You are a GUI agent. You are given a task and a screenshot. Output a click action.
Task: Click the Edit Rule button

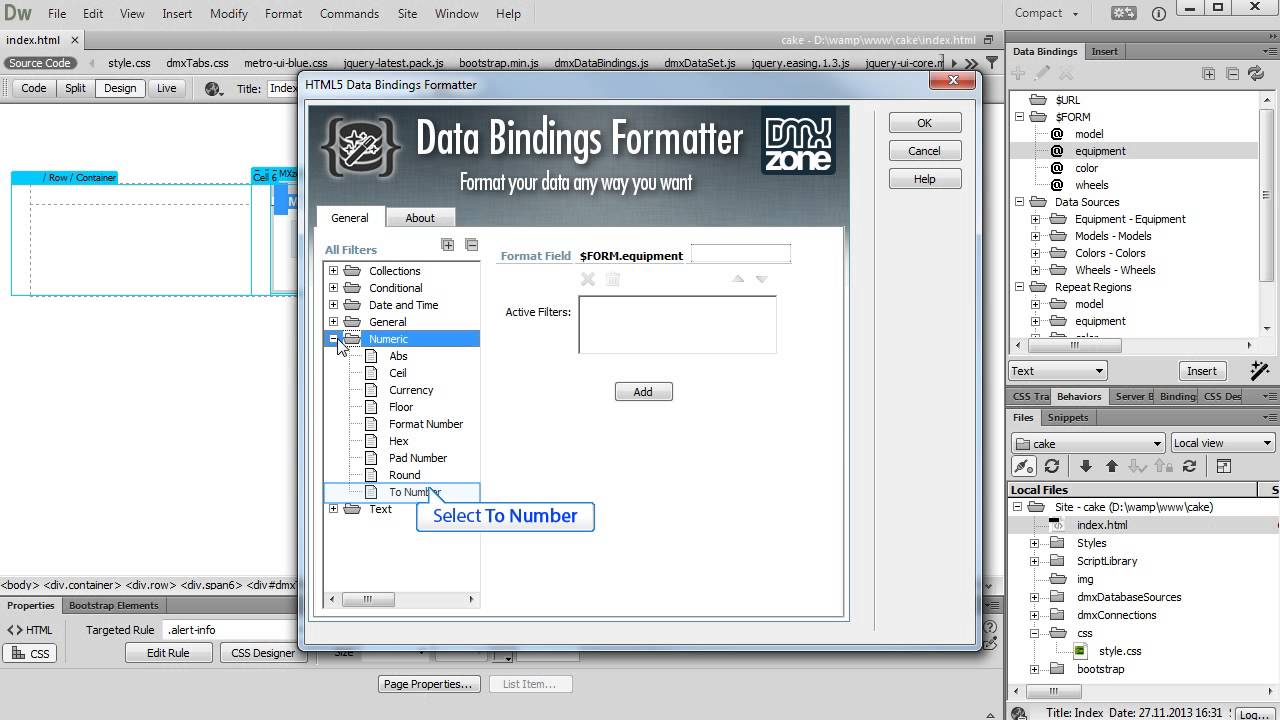coord(168,653)
